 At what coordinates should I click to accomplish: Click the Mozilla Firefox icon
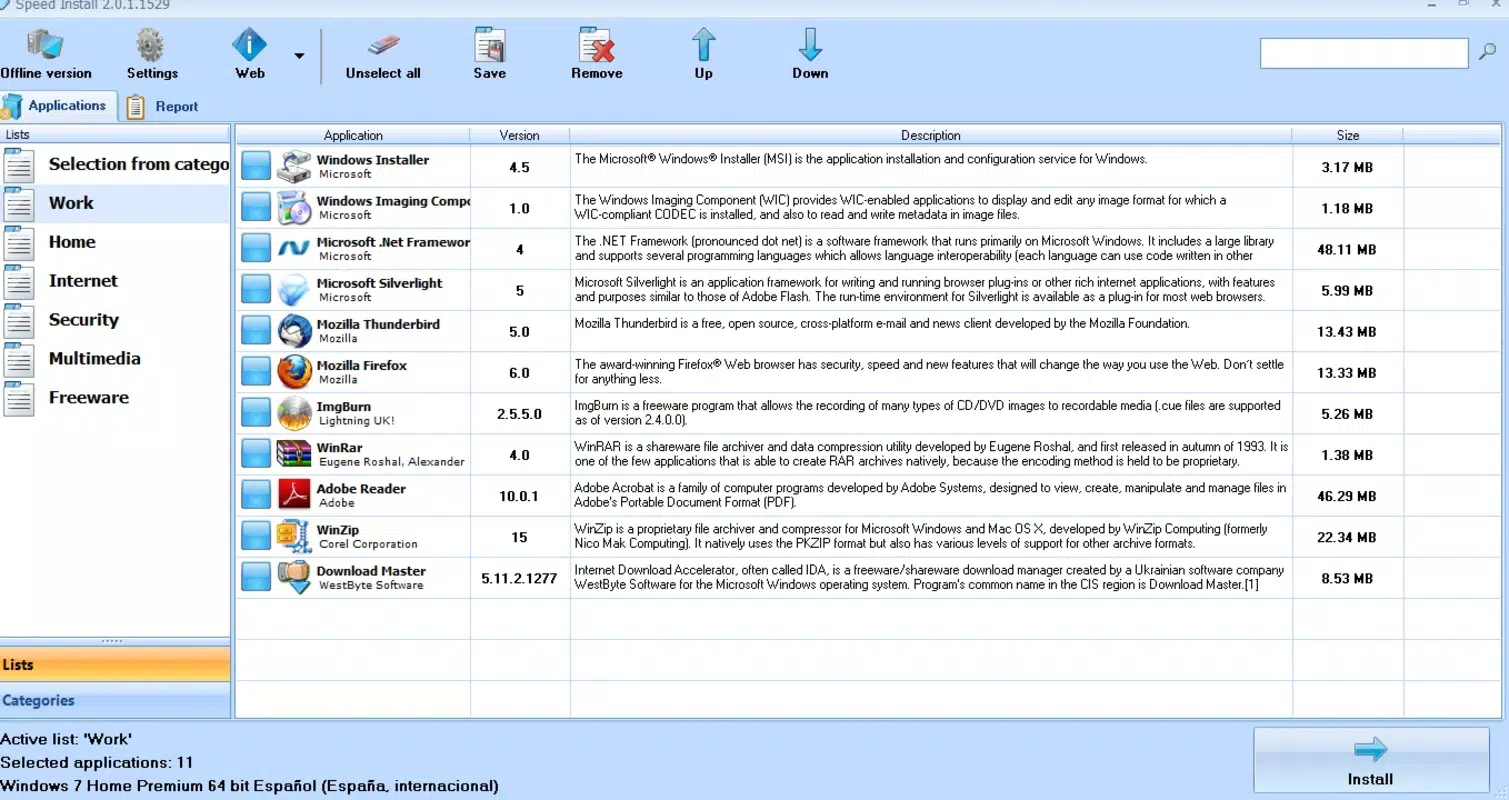click(x=294, y=371)
